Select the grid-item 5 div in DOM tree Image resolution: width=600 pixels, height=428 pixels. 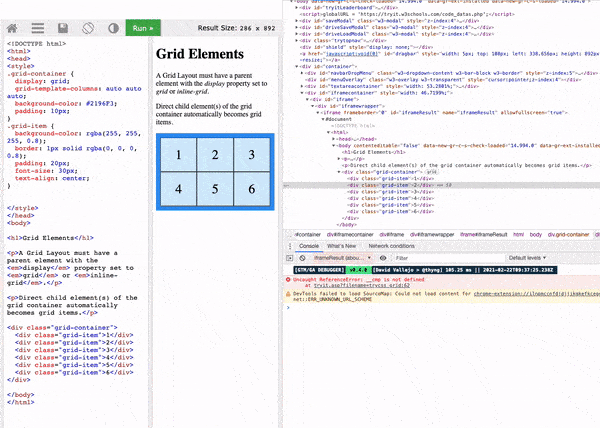pos(391,205)
